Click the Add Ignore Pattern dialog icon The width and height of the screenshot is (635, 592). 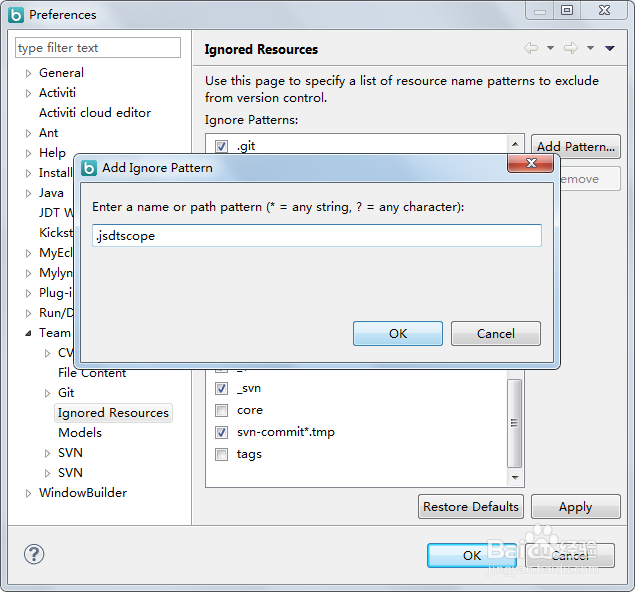(89, 168)
